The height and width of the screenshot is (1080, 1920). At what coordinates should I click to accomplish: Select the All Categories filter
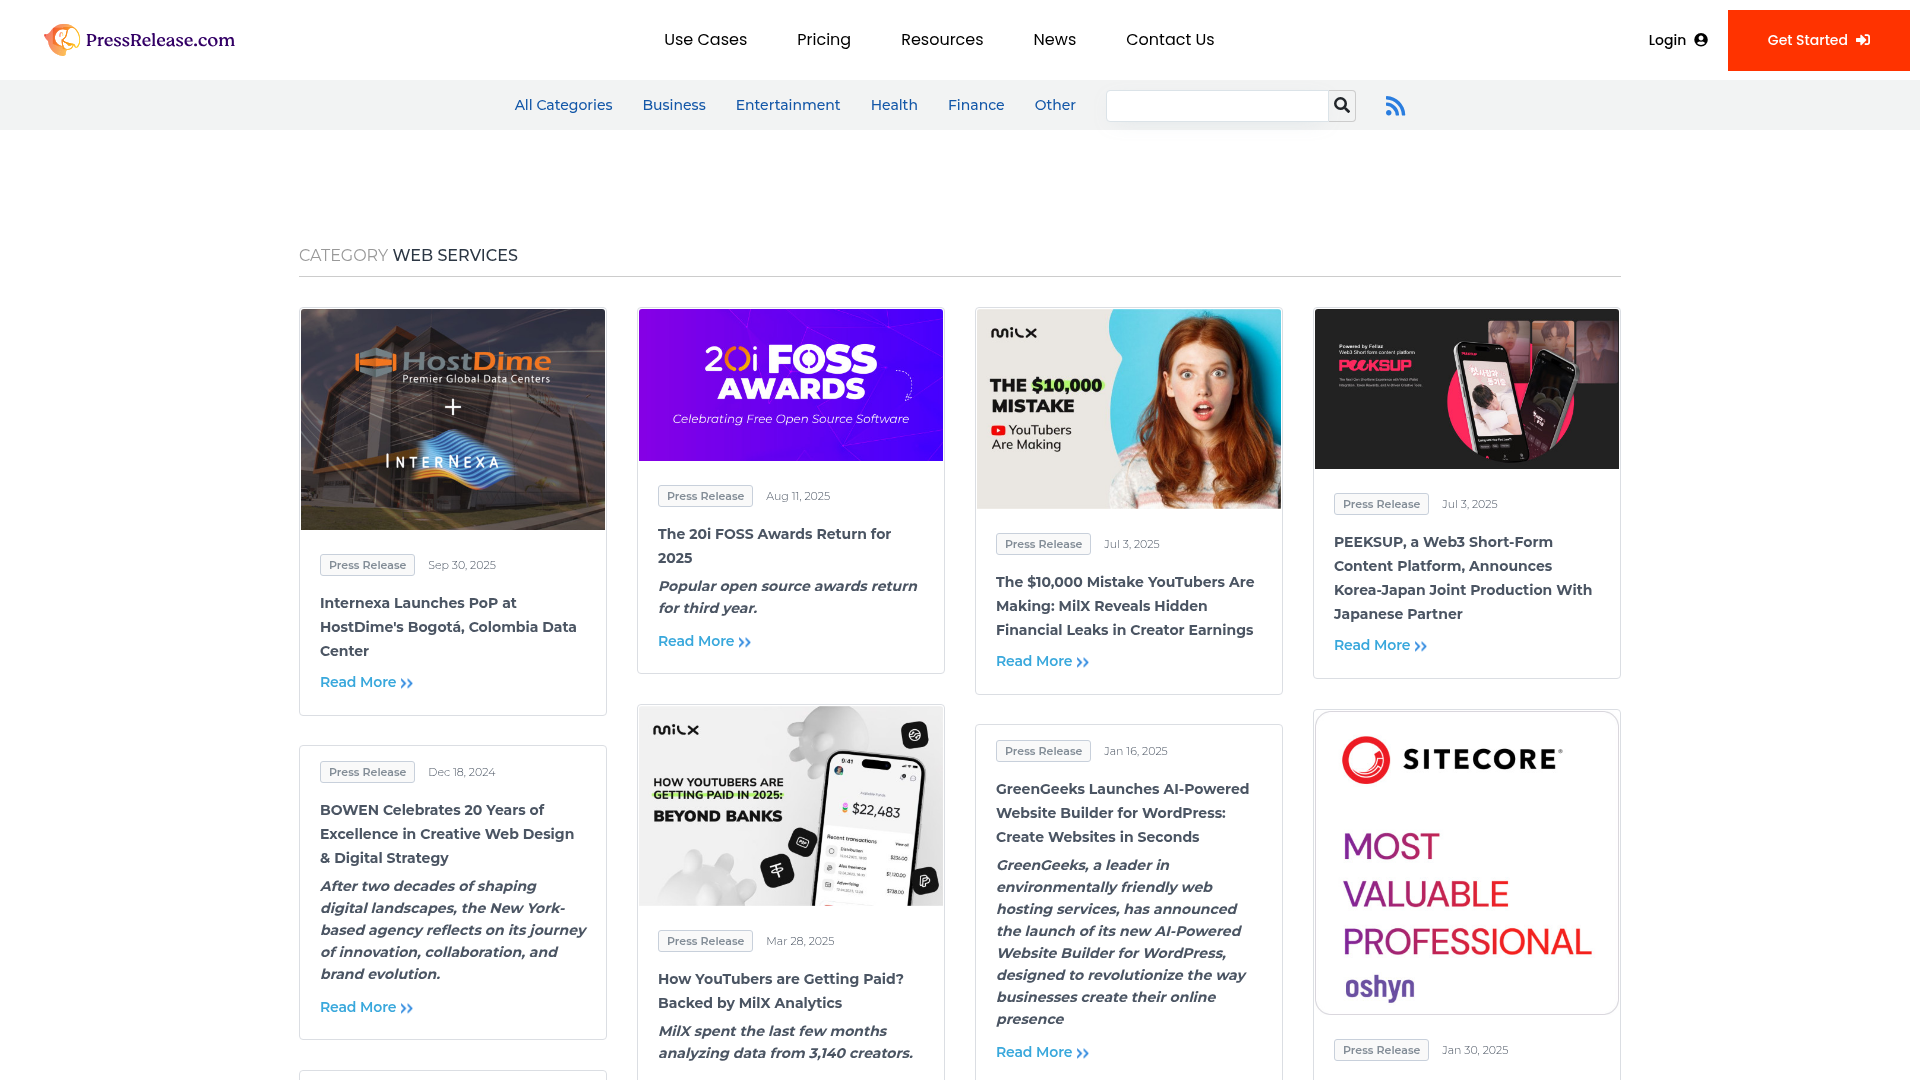[x=563, y=105]
